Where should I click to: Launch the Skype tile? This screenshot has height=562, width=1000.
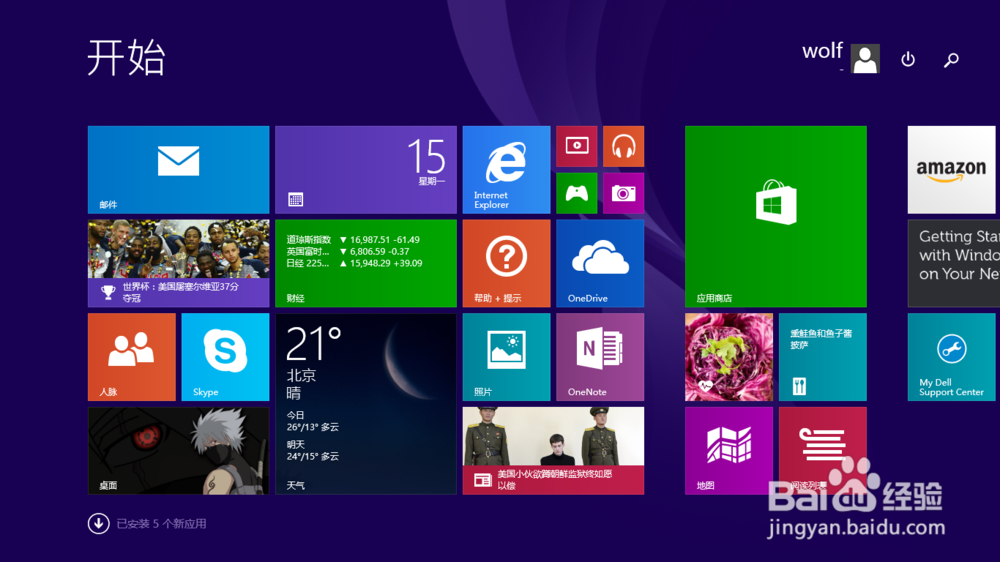(x=225, y=357)
